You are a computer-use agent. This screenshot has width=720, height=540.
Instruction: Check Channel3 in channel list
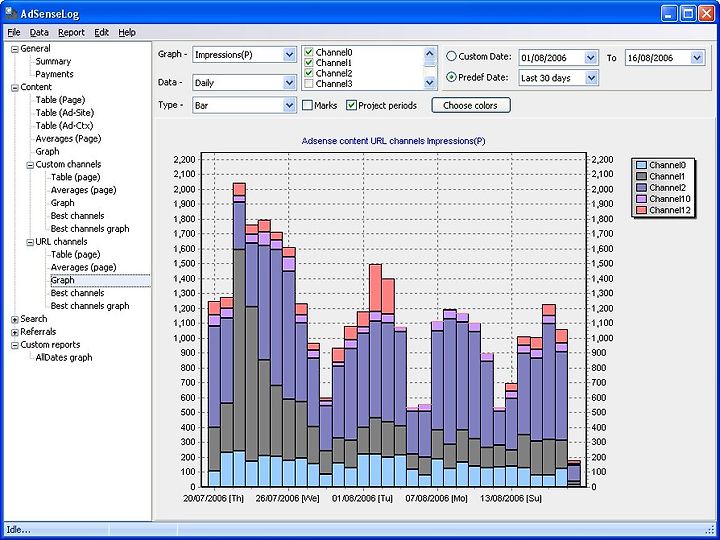click(x=309, y=84)
